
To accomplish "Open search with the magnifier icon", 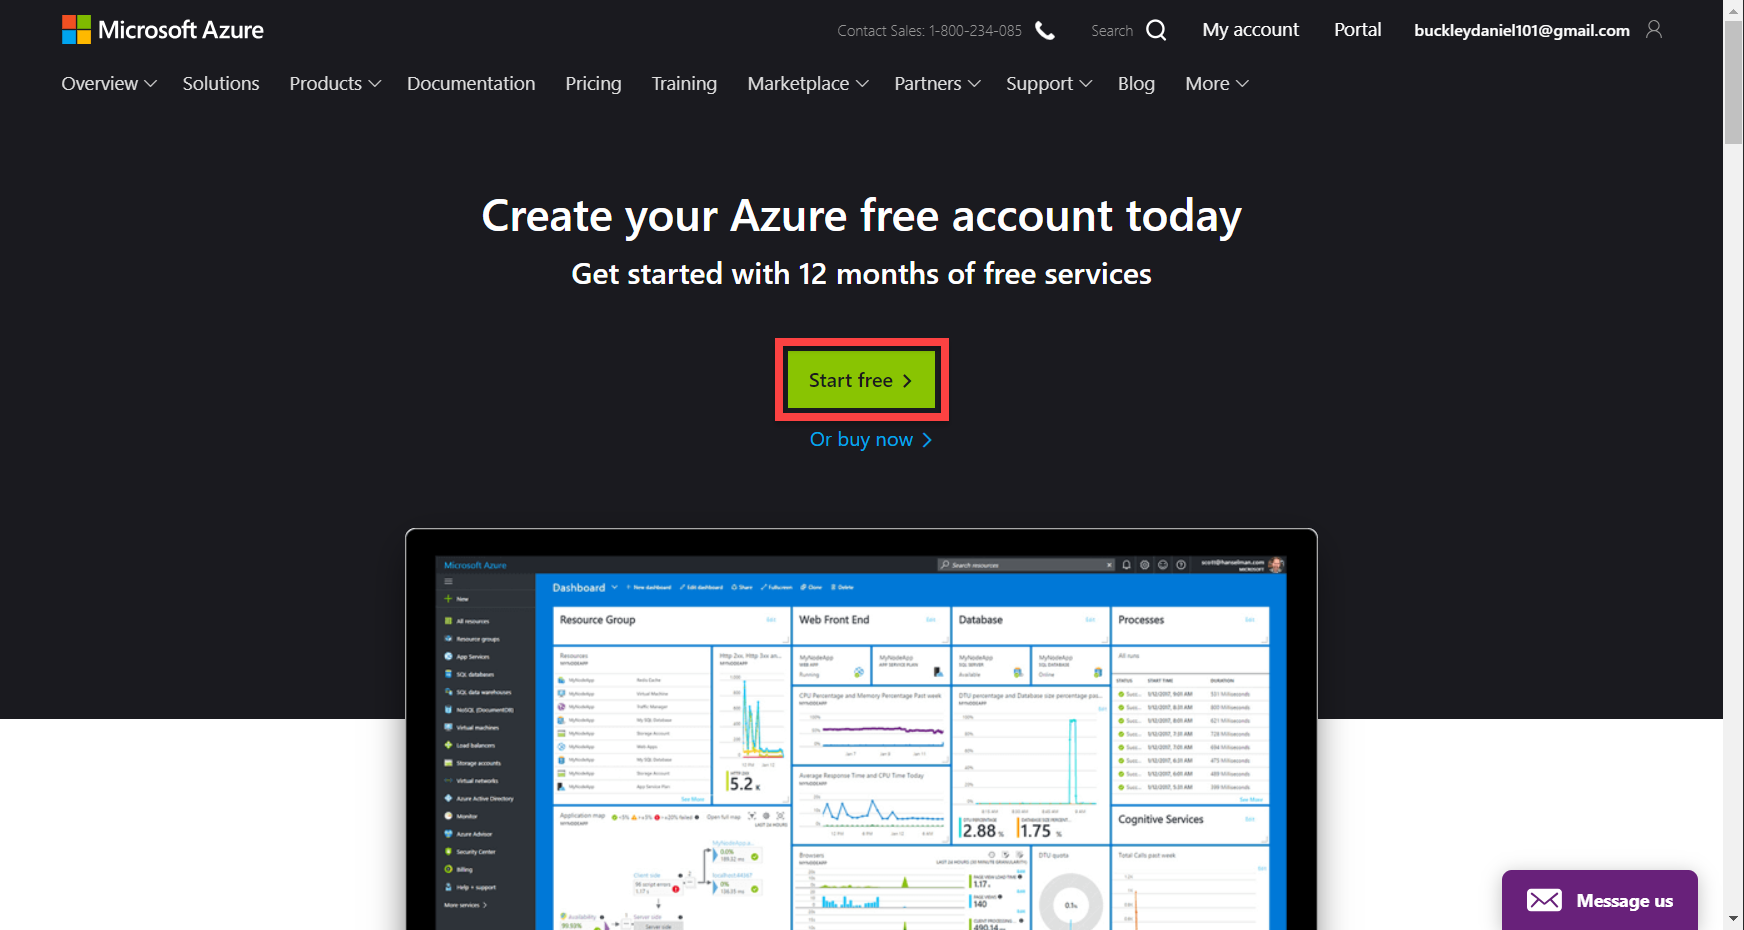I will click(x=1156, y=30).
